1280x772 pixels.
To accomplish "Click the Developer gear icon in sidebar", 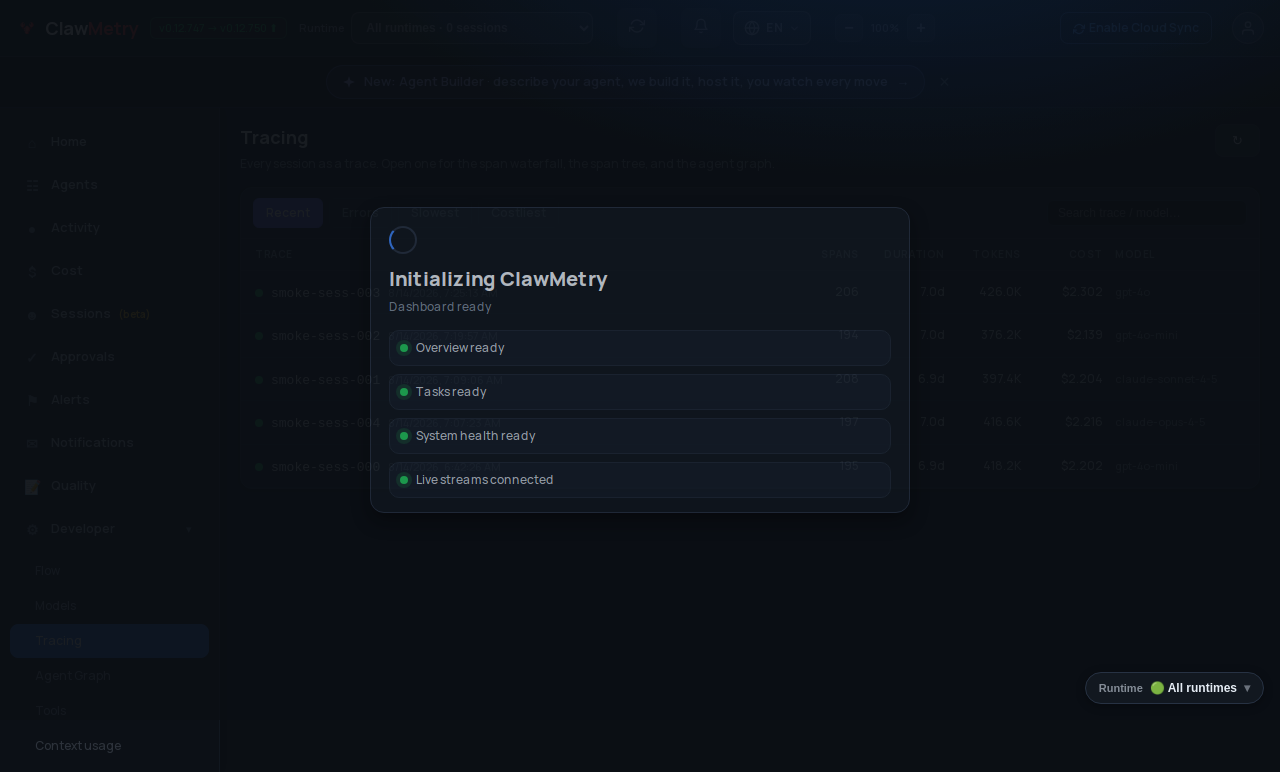I will tap(32, 529).
